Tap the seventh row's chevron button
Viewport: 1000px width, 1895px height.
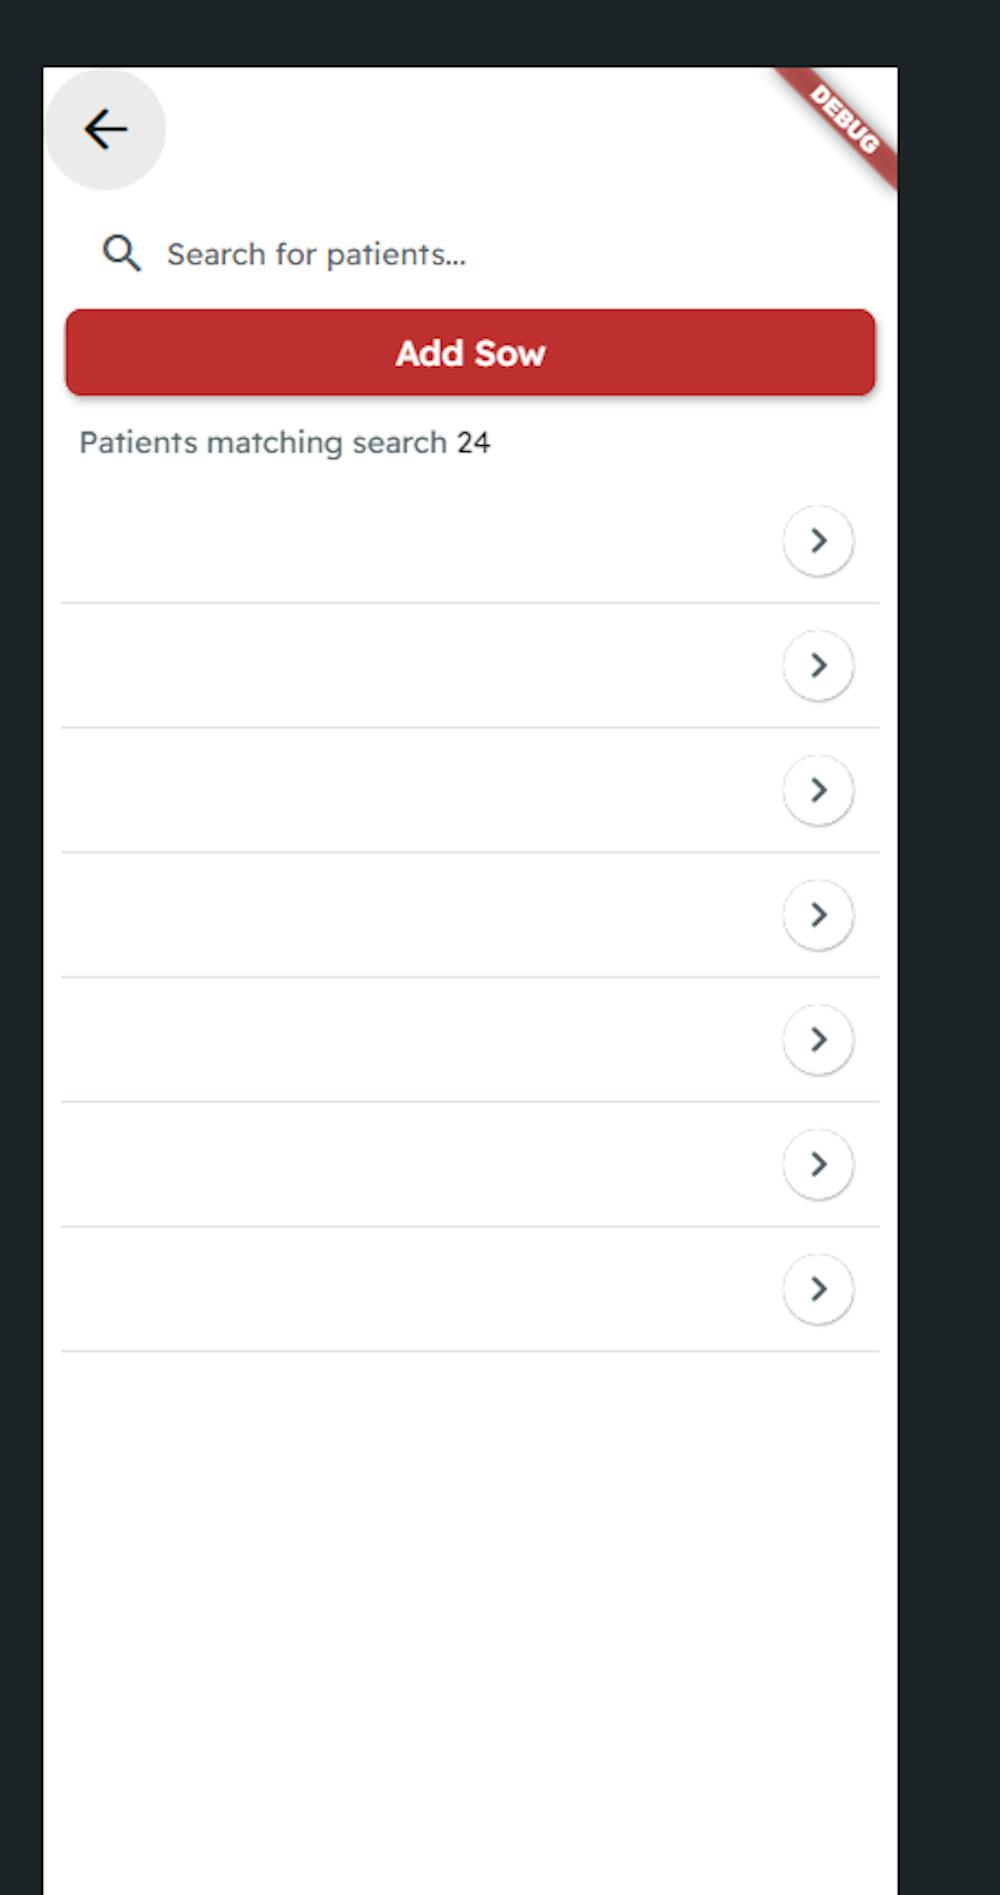(x=818, y=1289)
